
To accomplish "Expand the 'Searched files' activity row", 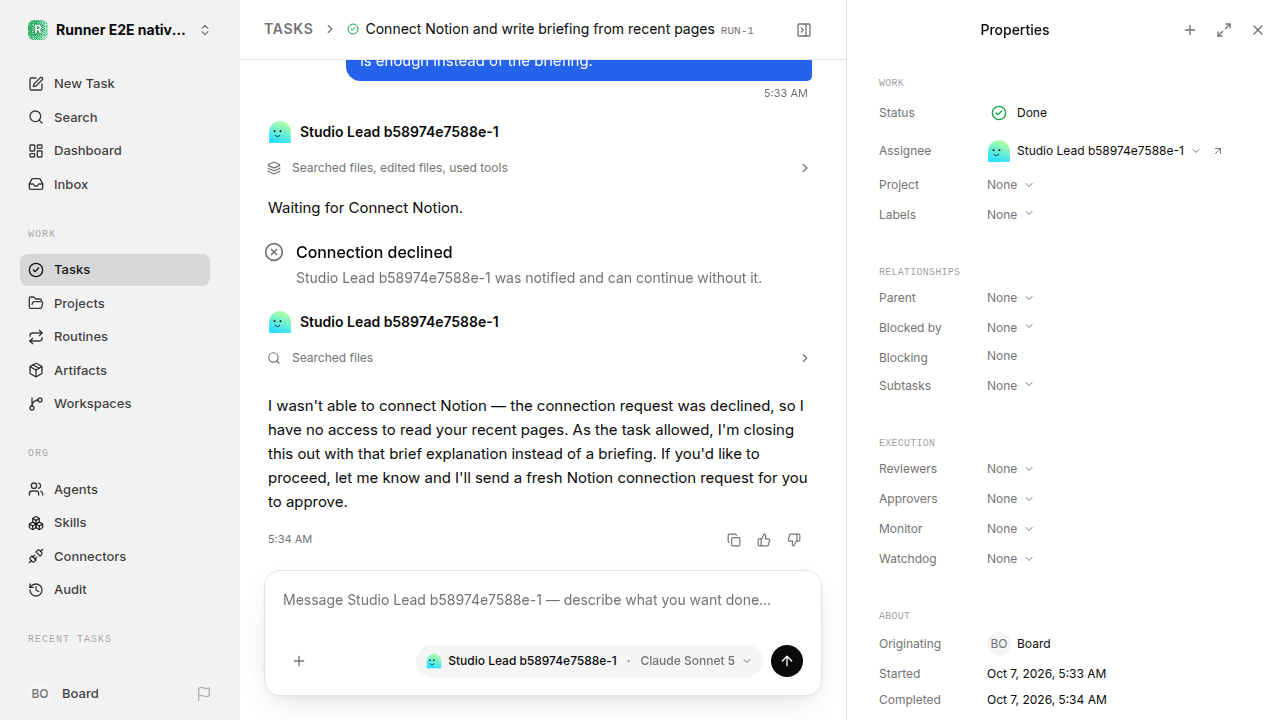I will (x=538, y=358).
